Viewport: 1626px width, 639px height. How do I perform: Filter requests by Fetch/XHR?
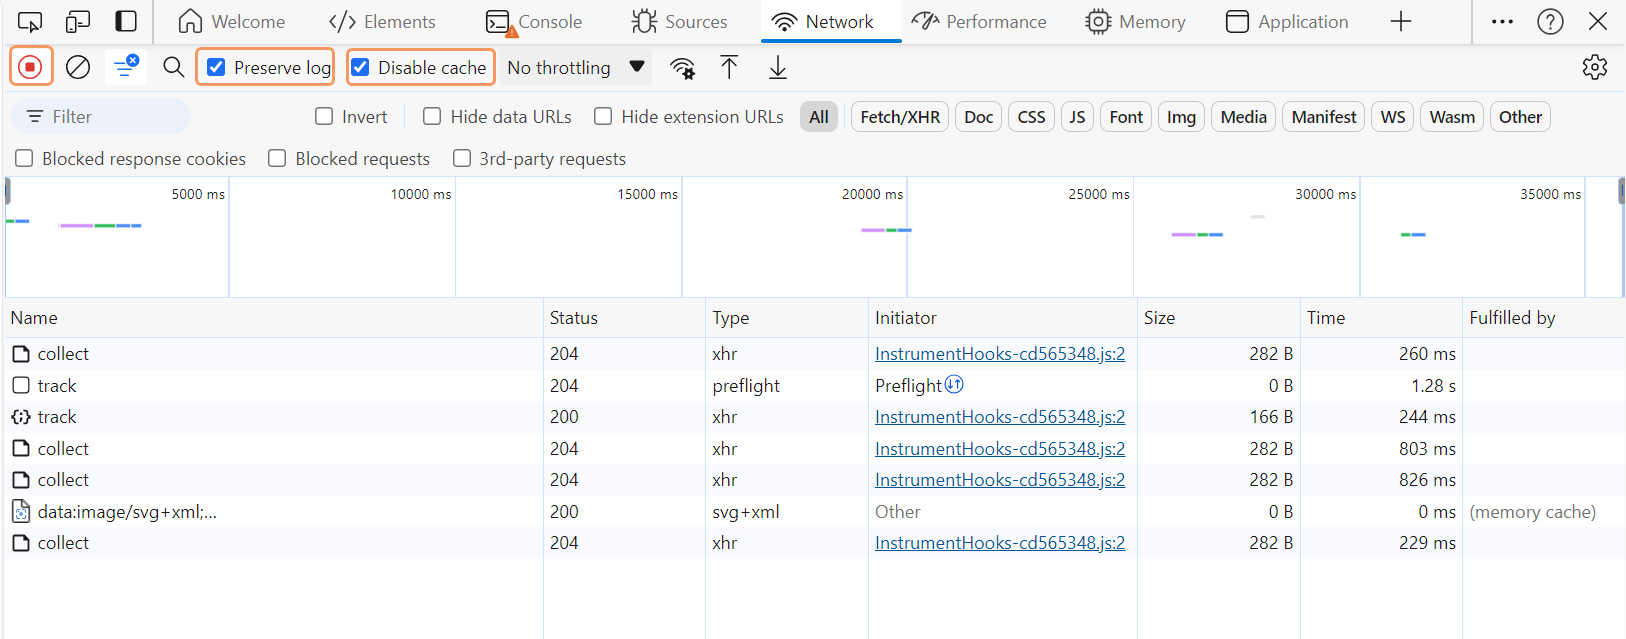tap(900, 117)
